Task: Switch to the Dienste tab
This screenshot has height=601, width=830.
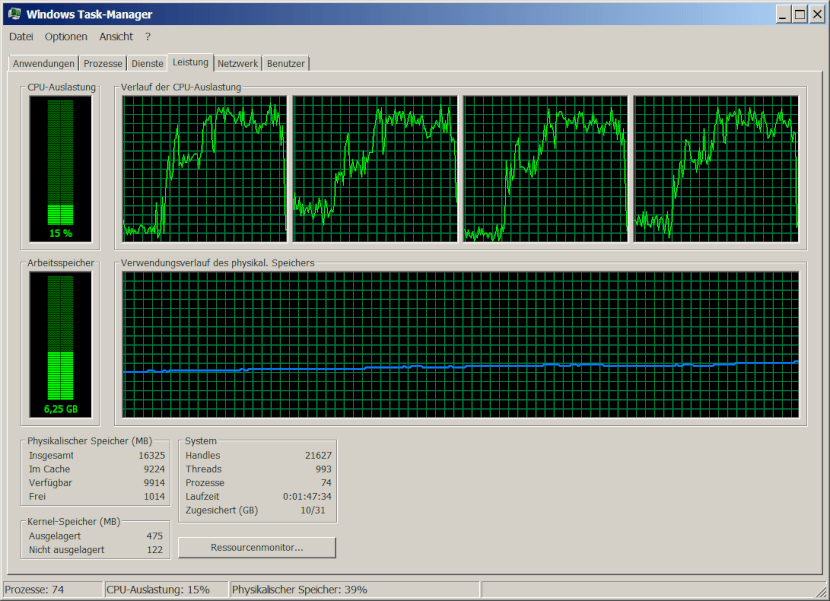Action: click(147, 64)
